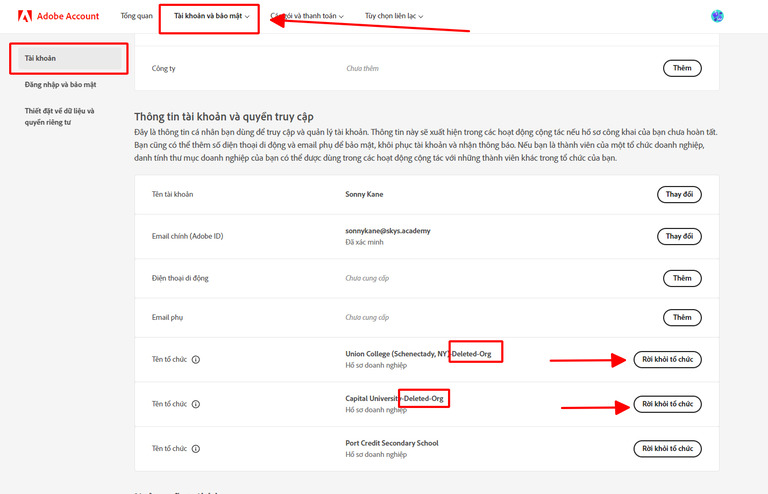Expand Tài khoản và bảo mật menu
The image size is (768, 494).
click(212, 16)
